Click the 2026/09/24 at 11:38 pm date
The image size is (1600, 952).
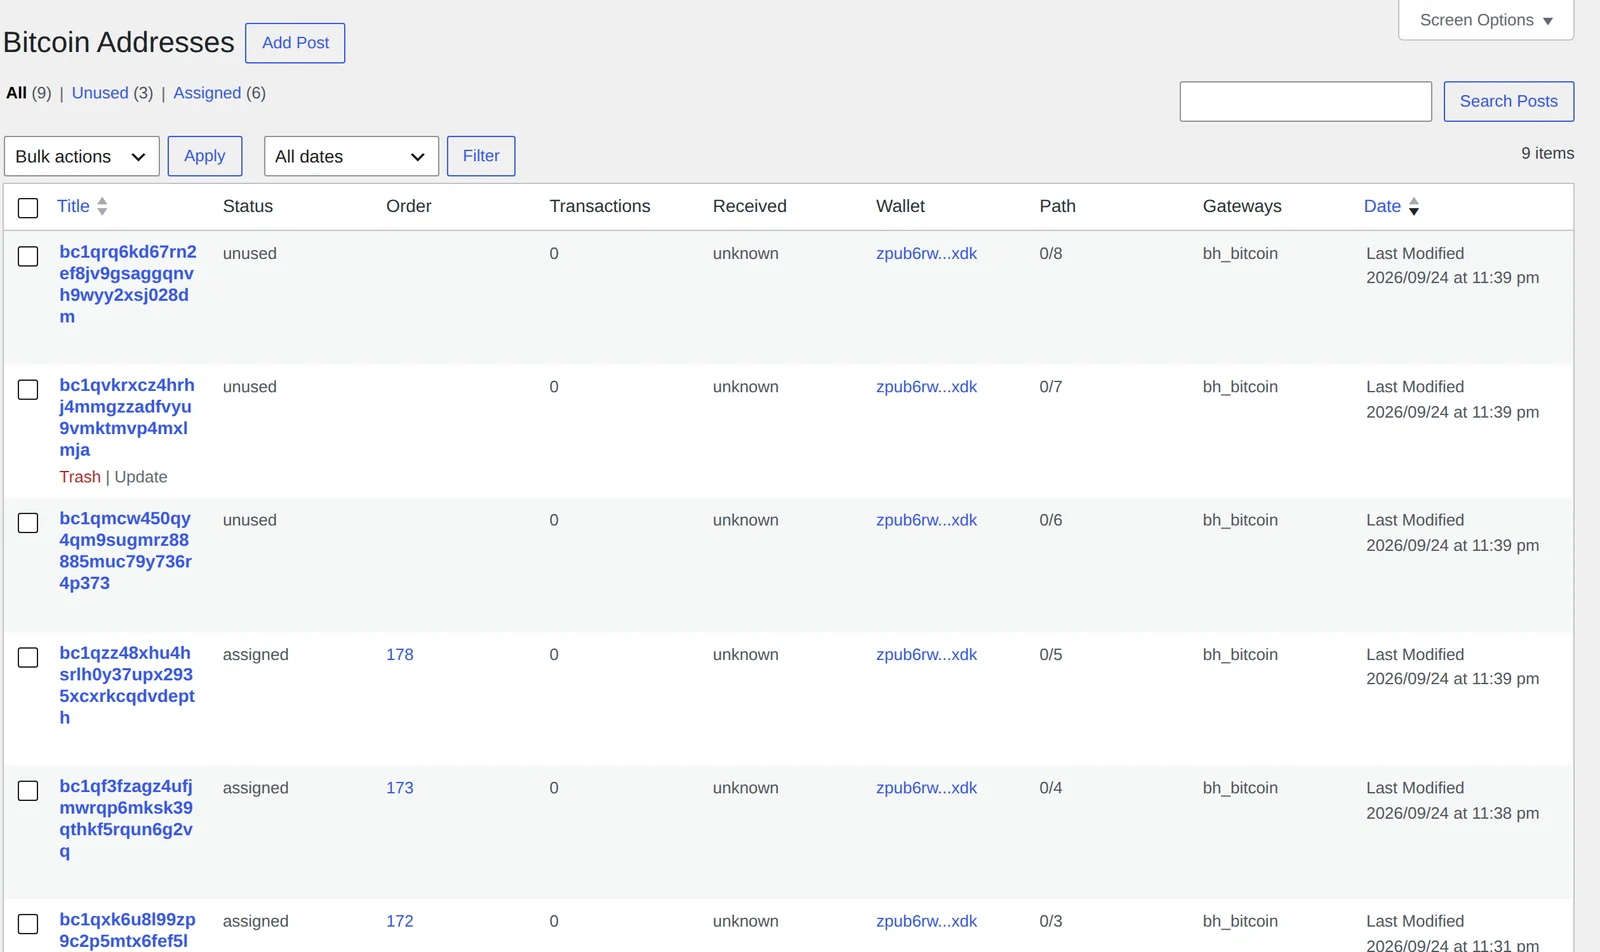click(x=1452, y=813)
